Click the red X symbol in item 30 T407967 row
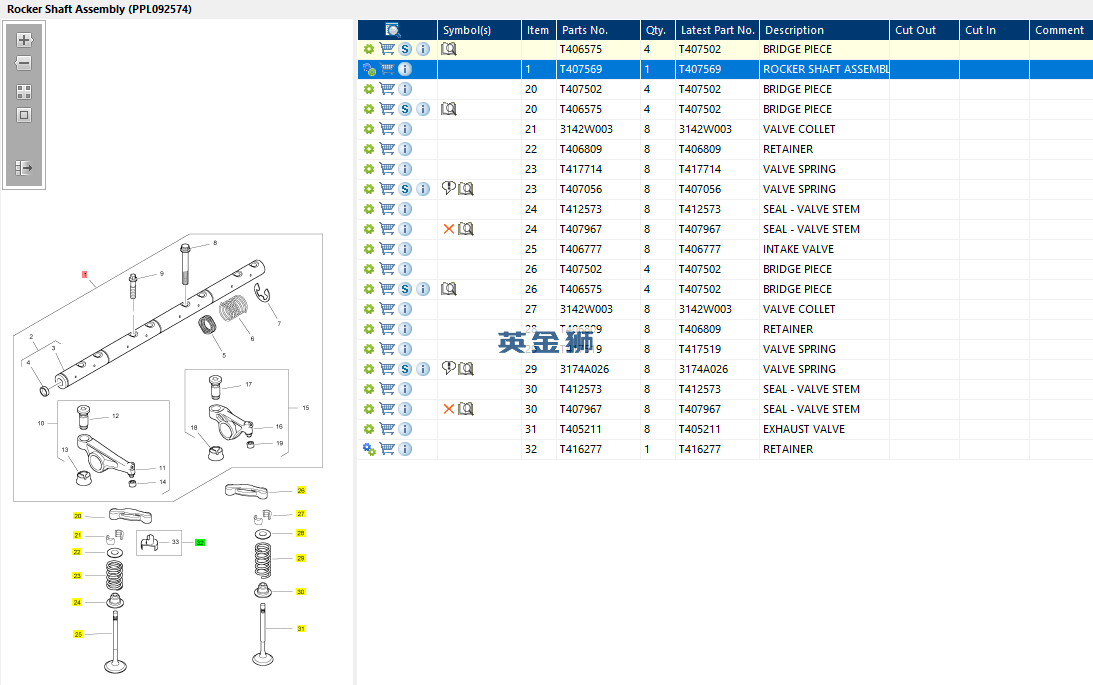 click(x=449, y=408)
